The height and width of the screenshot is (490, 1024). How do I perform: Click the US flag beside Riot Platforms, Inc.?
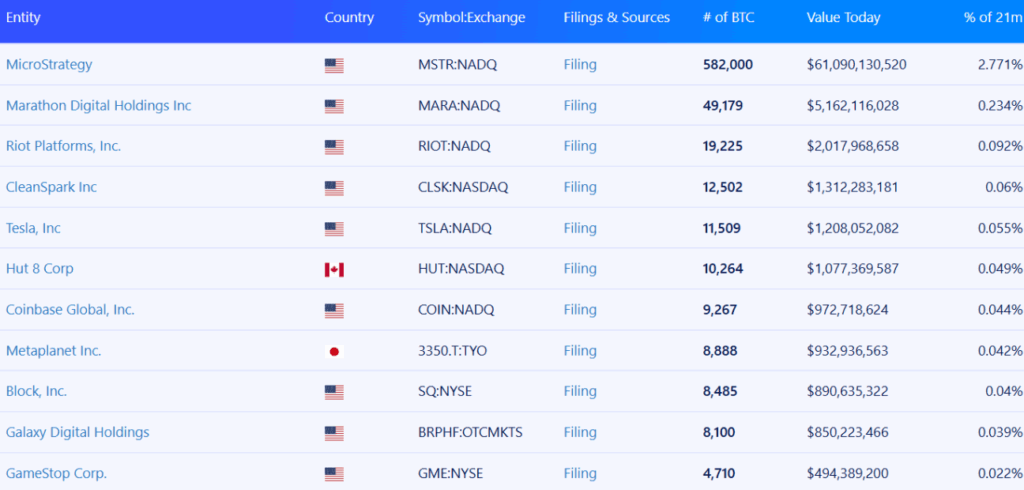click(334, 147)
